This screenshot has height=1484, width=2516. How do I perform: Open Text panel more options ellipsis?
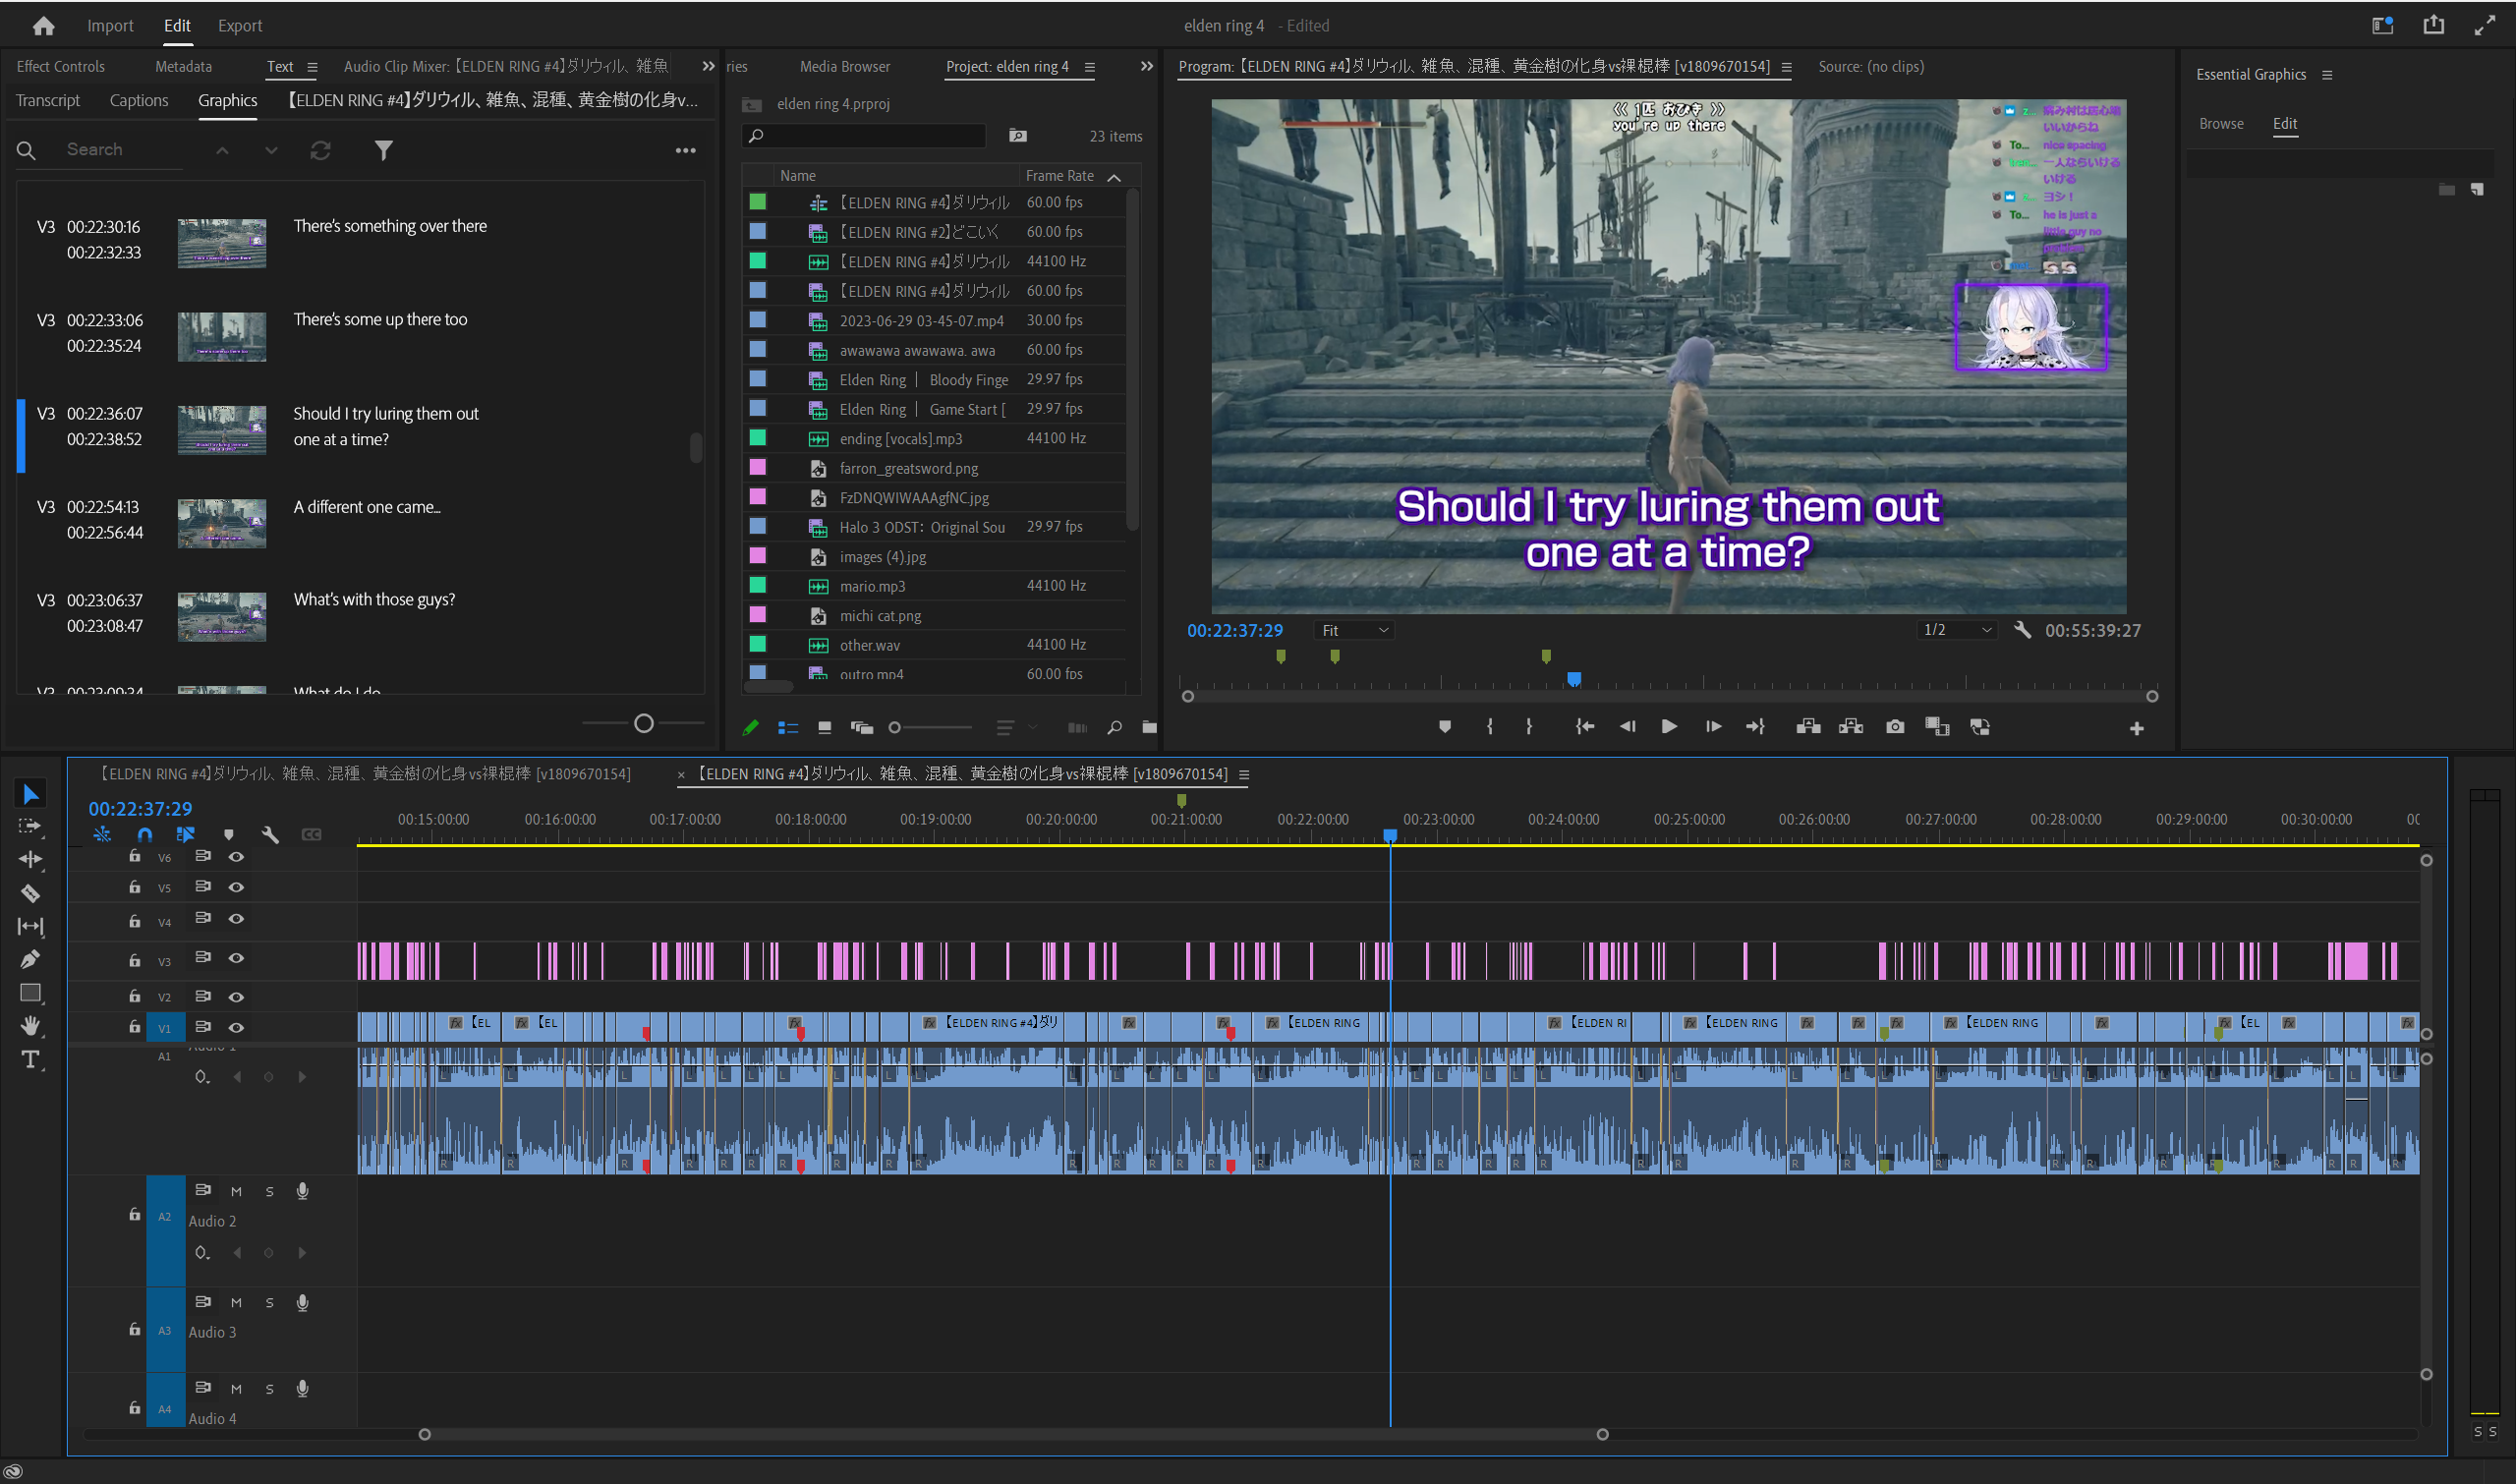(x=685, y=150)
